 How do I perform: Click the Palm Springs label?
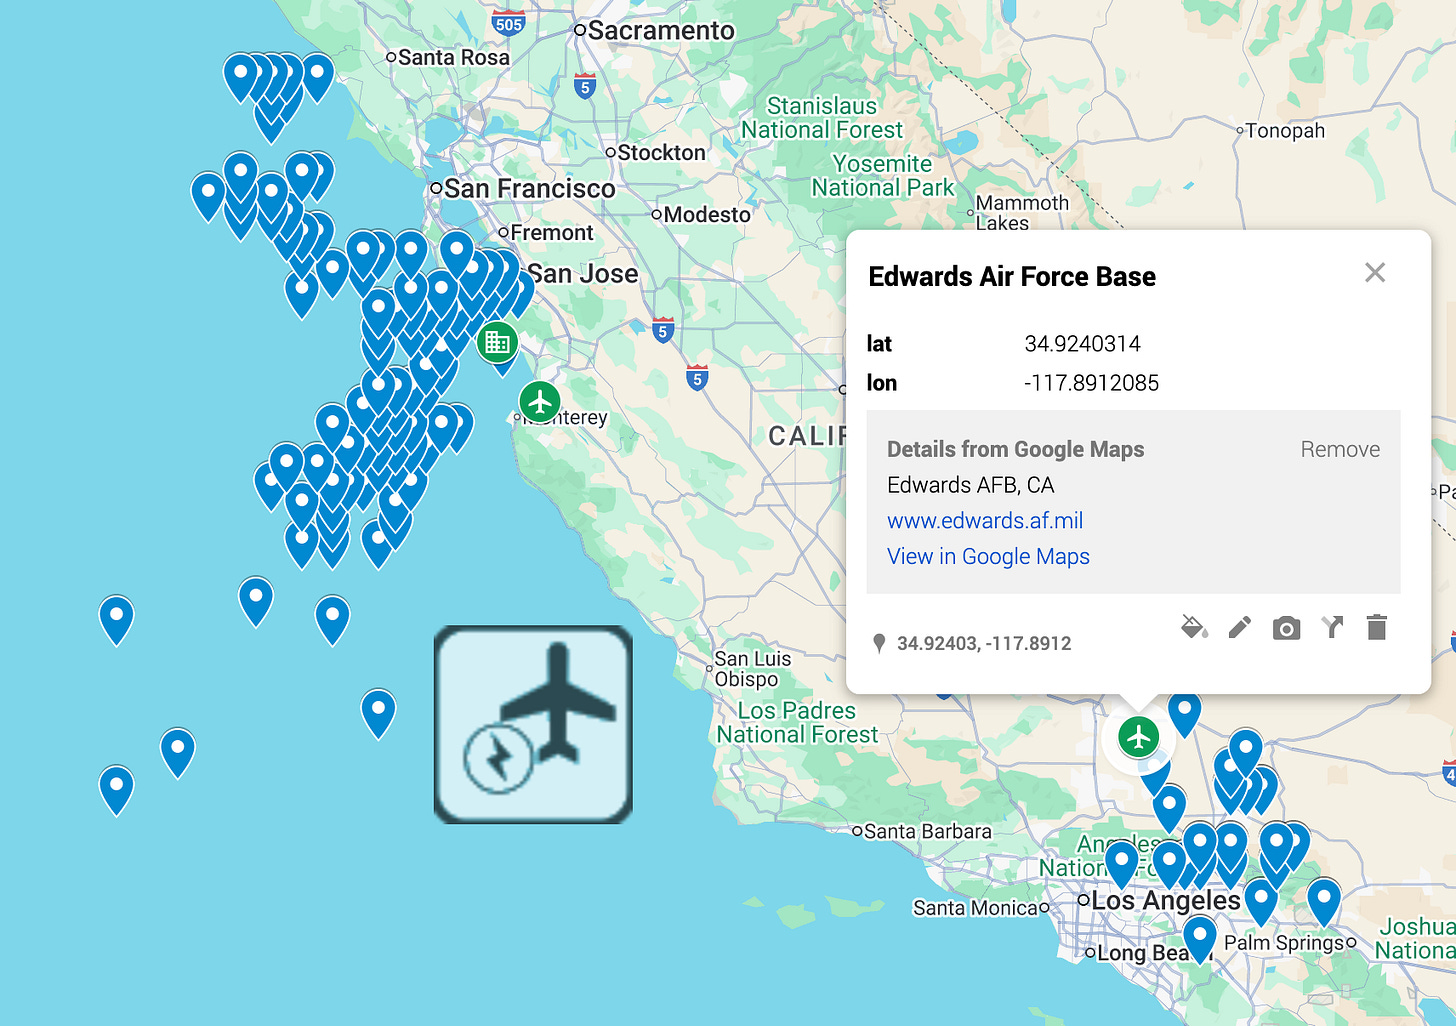pos(1284,943)
